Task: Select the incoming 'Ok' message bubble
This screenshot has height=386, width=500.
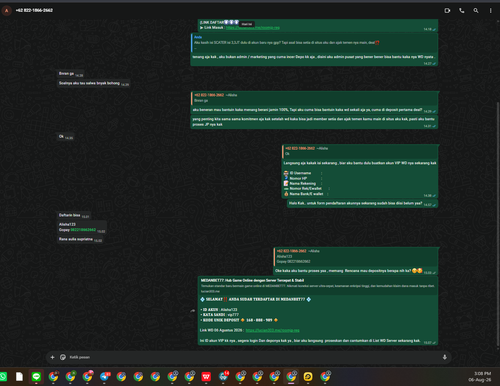Action: [x=65, y=136]
